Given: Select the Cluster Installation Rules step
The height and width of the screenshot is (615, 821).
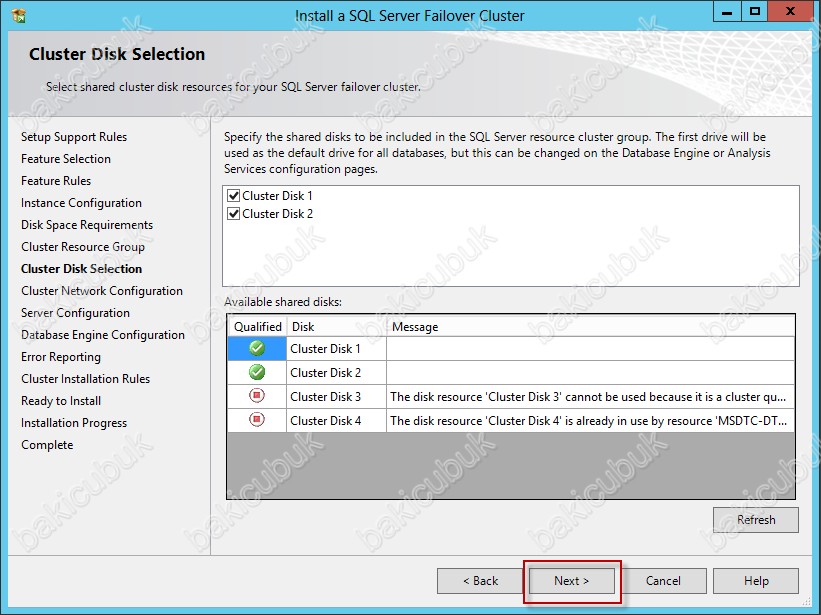Looking at the screenshot, I should 85,379.
